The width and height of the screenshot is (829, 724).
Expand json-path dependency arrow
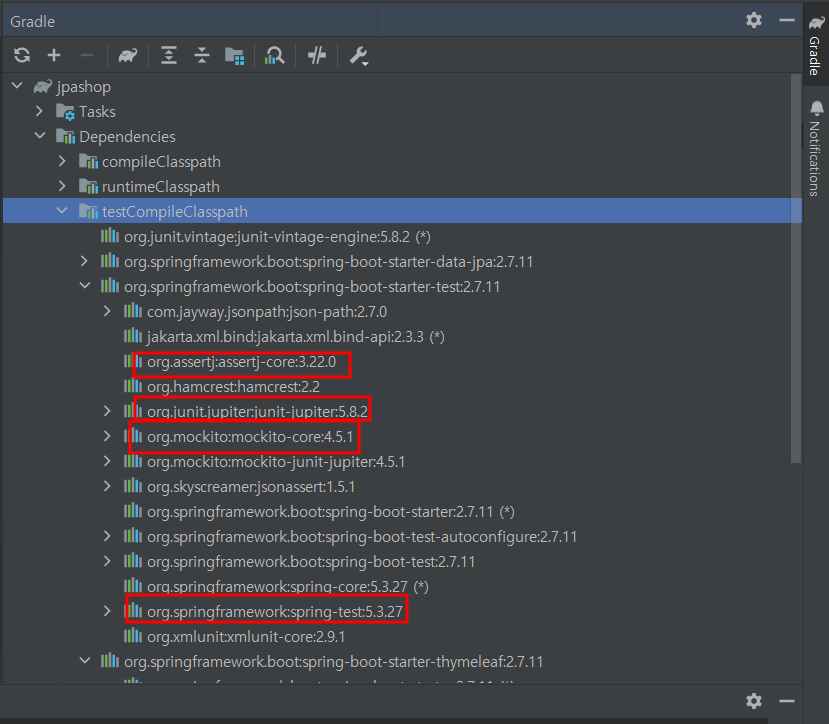(107, 311)
